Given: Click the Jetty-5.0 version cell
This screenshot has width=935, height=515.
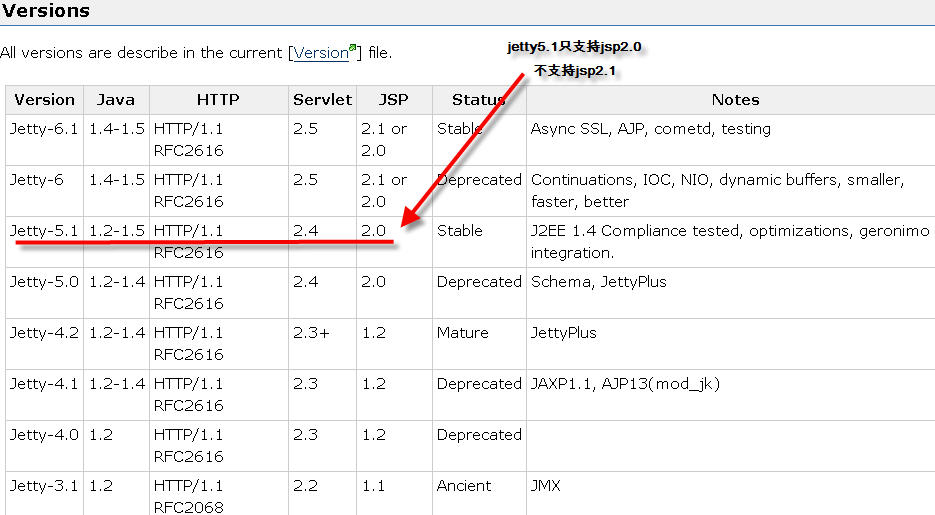Looking at the screenshot, I should [44, 282].
